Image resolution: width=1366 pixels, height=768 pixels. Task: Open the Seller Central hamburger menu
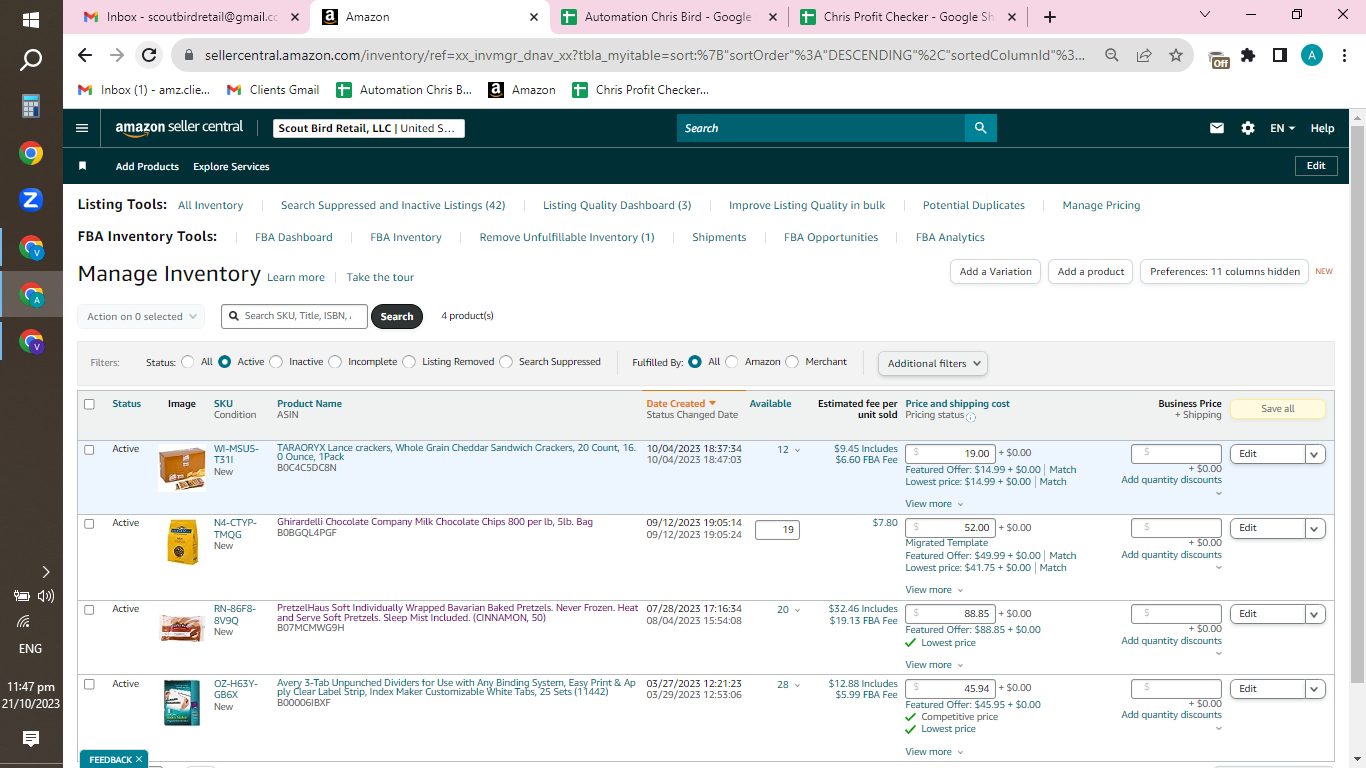pos(82,128)
